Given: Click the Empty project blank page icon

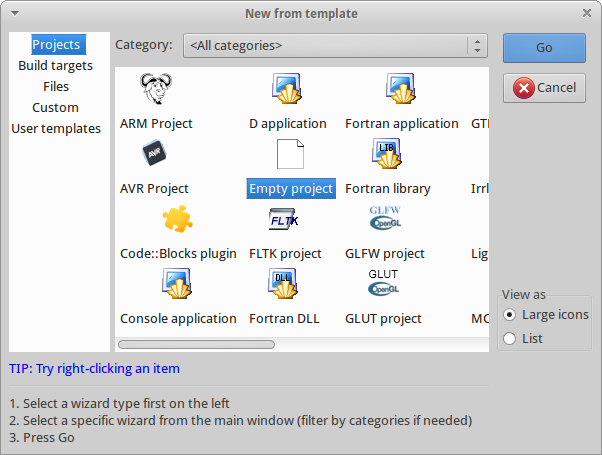Looking at the screenshot, I should pyautogui.click(x=290, y=154).
